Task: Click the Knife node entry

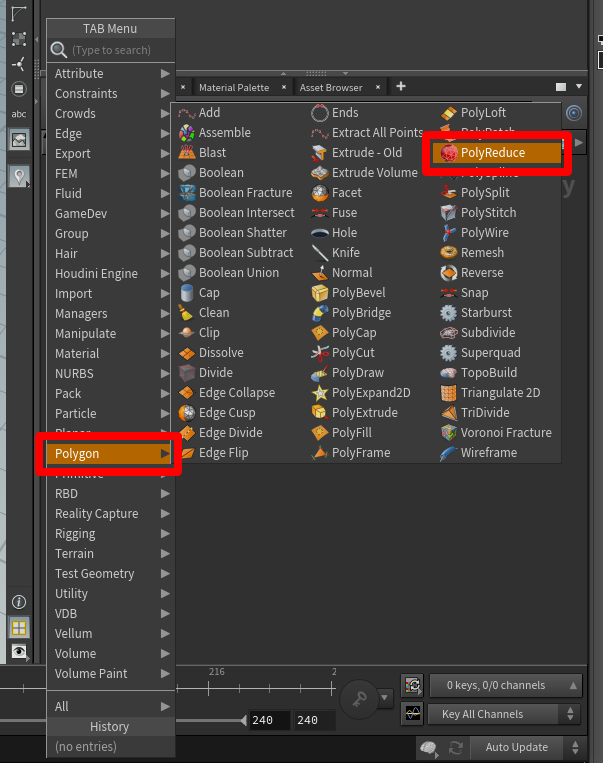Action: coord(345,253)
